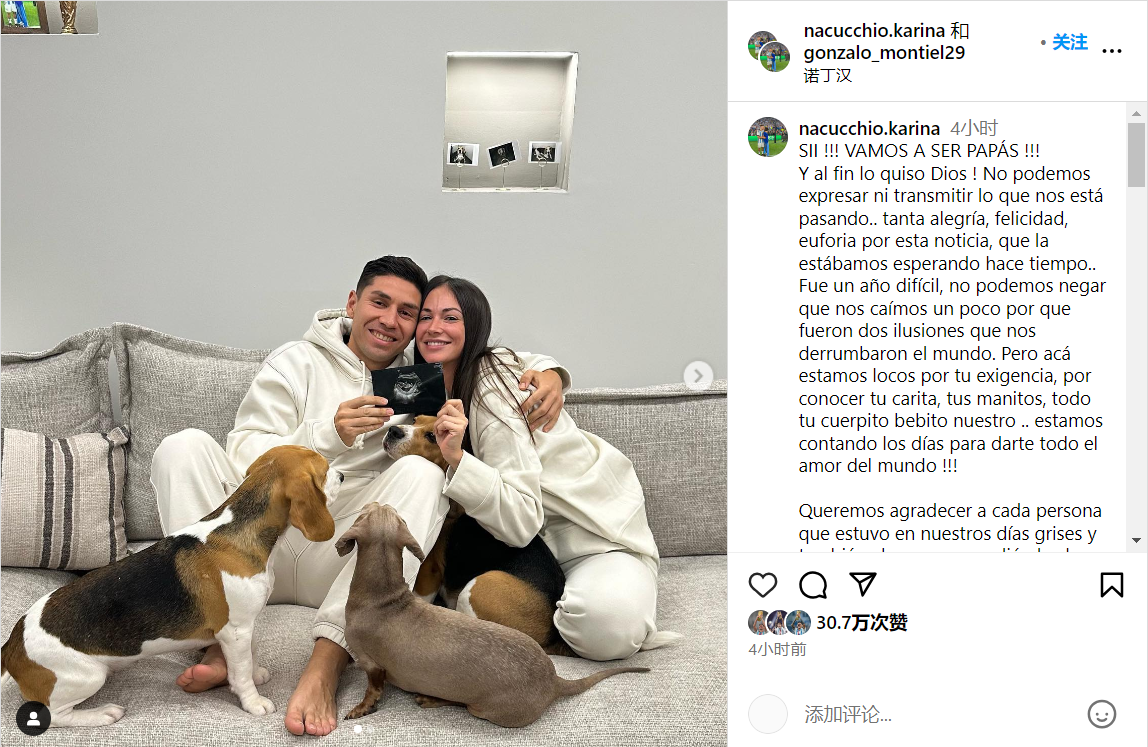View the 诺丁汉 location page
The width and height of the screenshot is (1148, 747).
pyautogui.click(x=827, y=75)
